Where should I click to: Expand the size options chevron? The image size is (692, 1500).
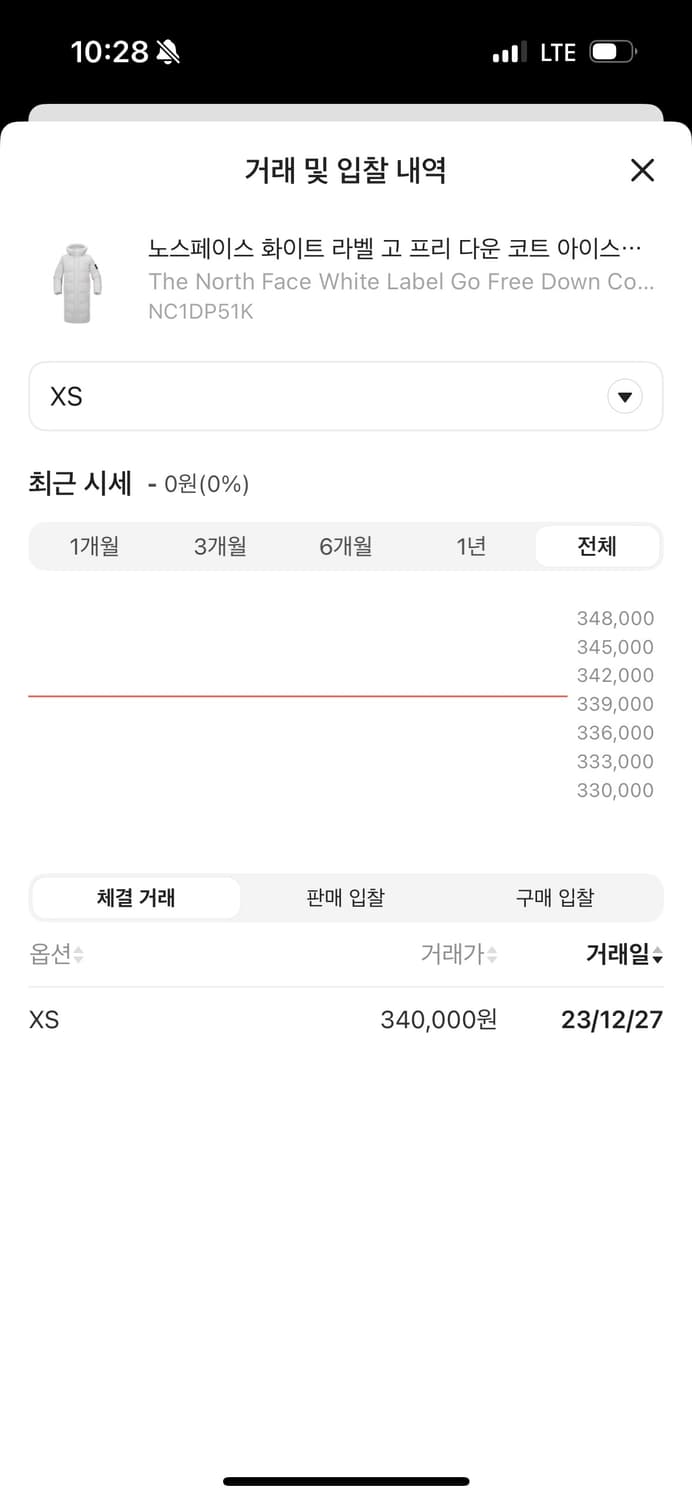[624, 396]
